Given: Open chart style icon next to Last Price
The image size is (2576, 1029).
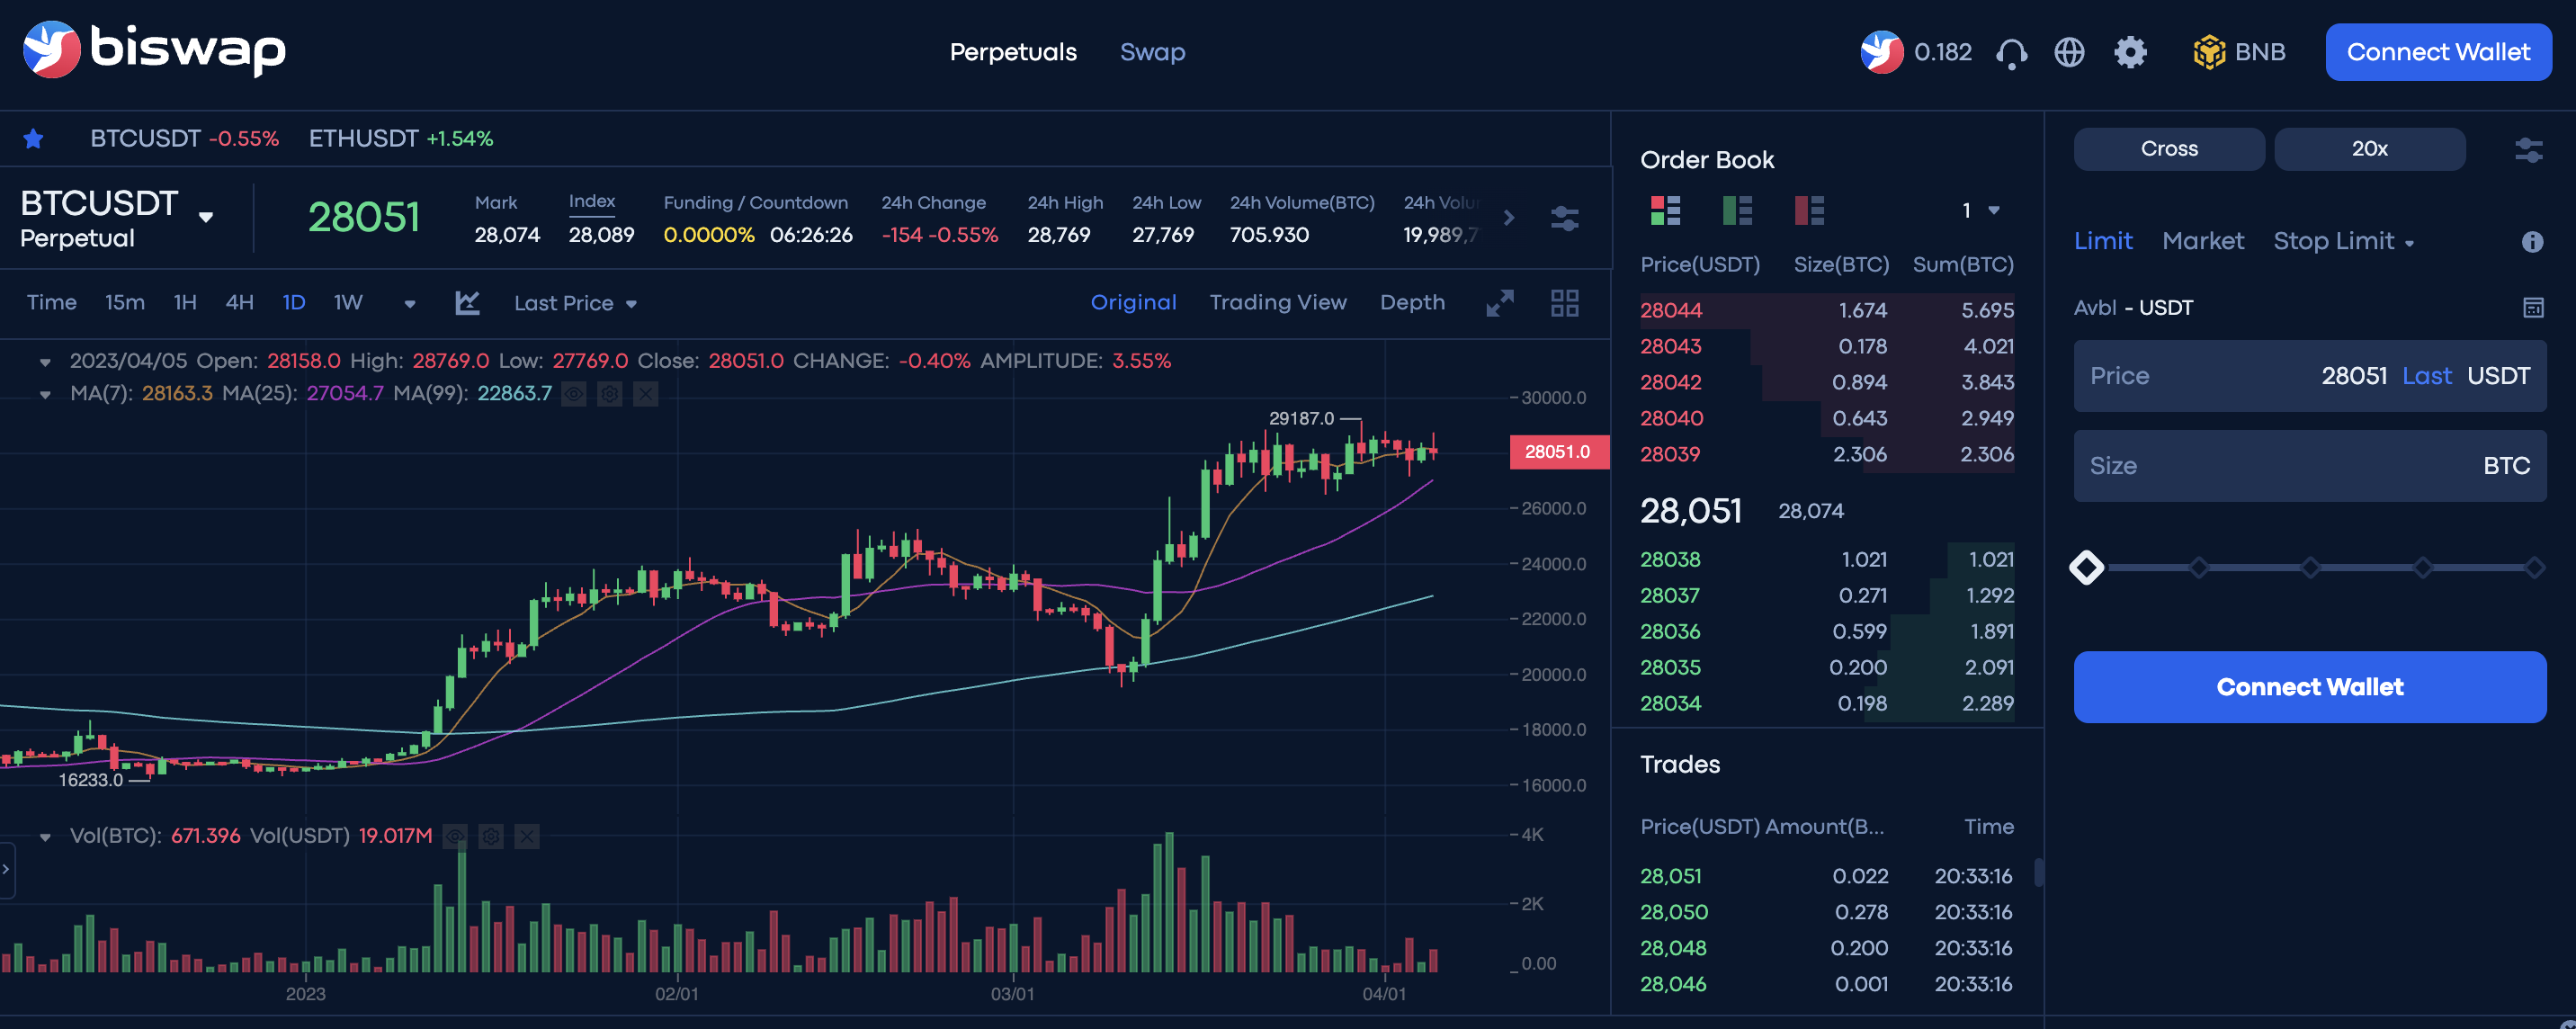Looking at the screenshot, I should click(x=466, y=303).
